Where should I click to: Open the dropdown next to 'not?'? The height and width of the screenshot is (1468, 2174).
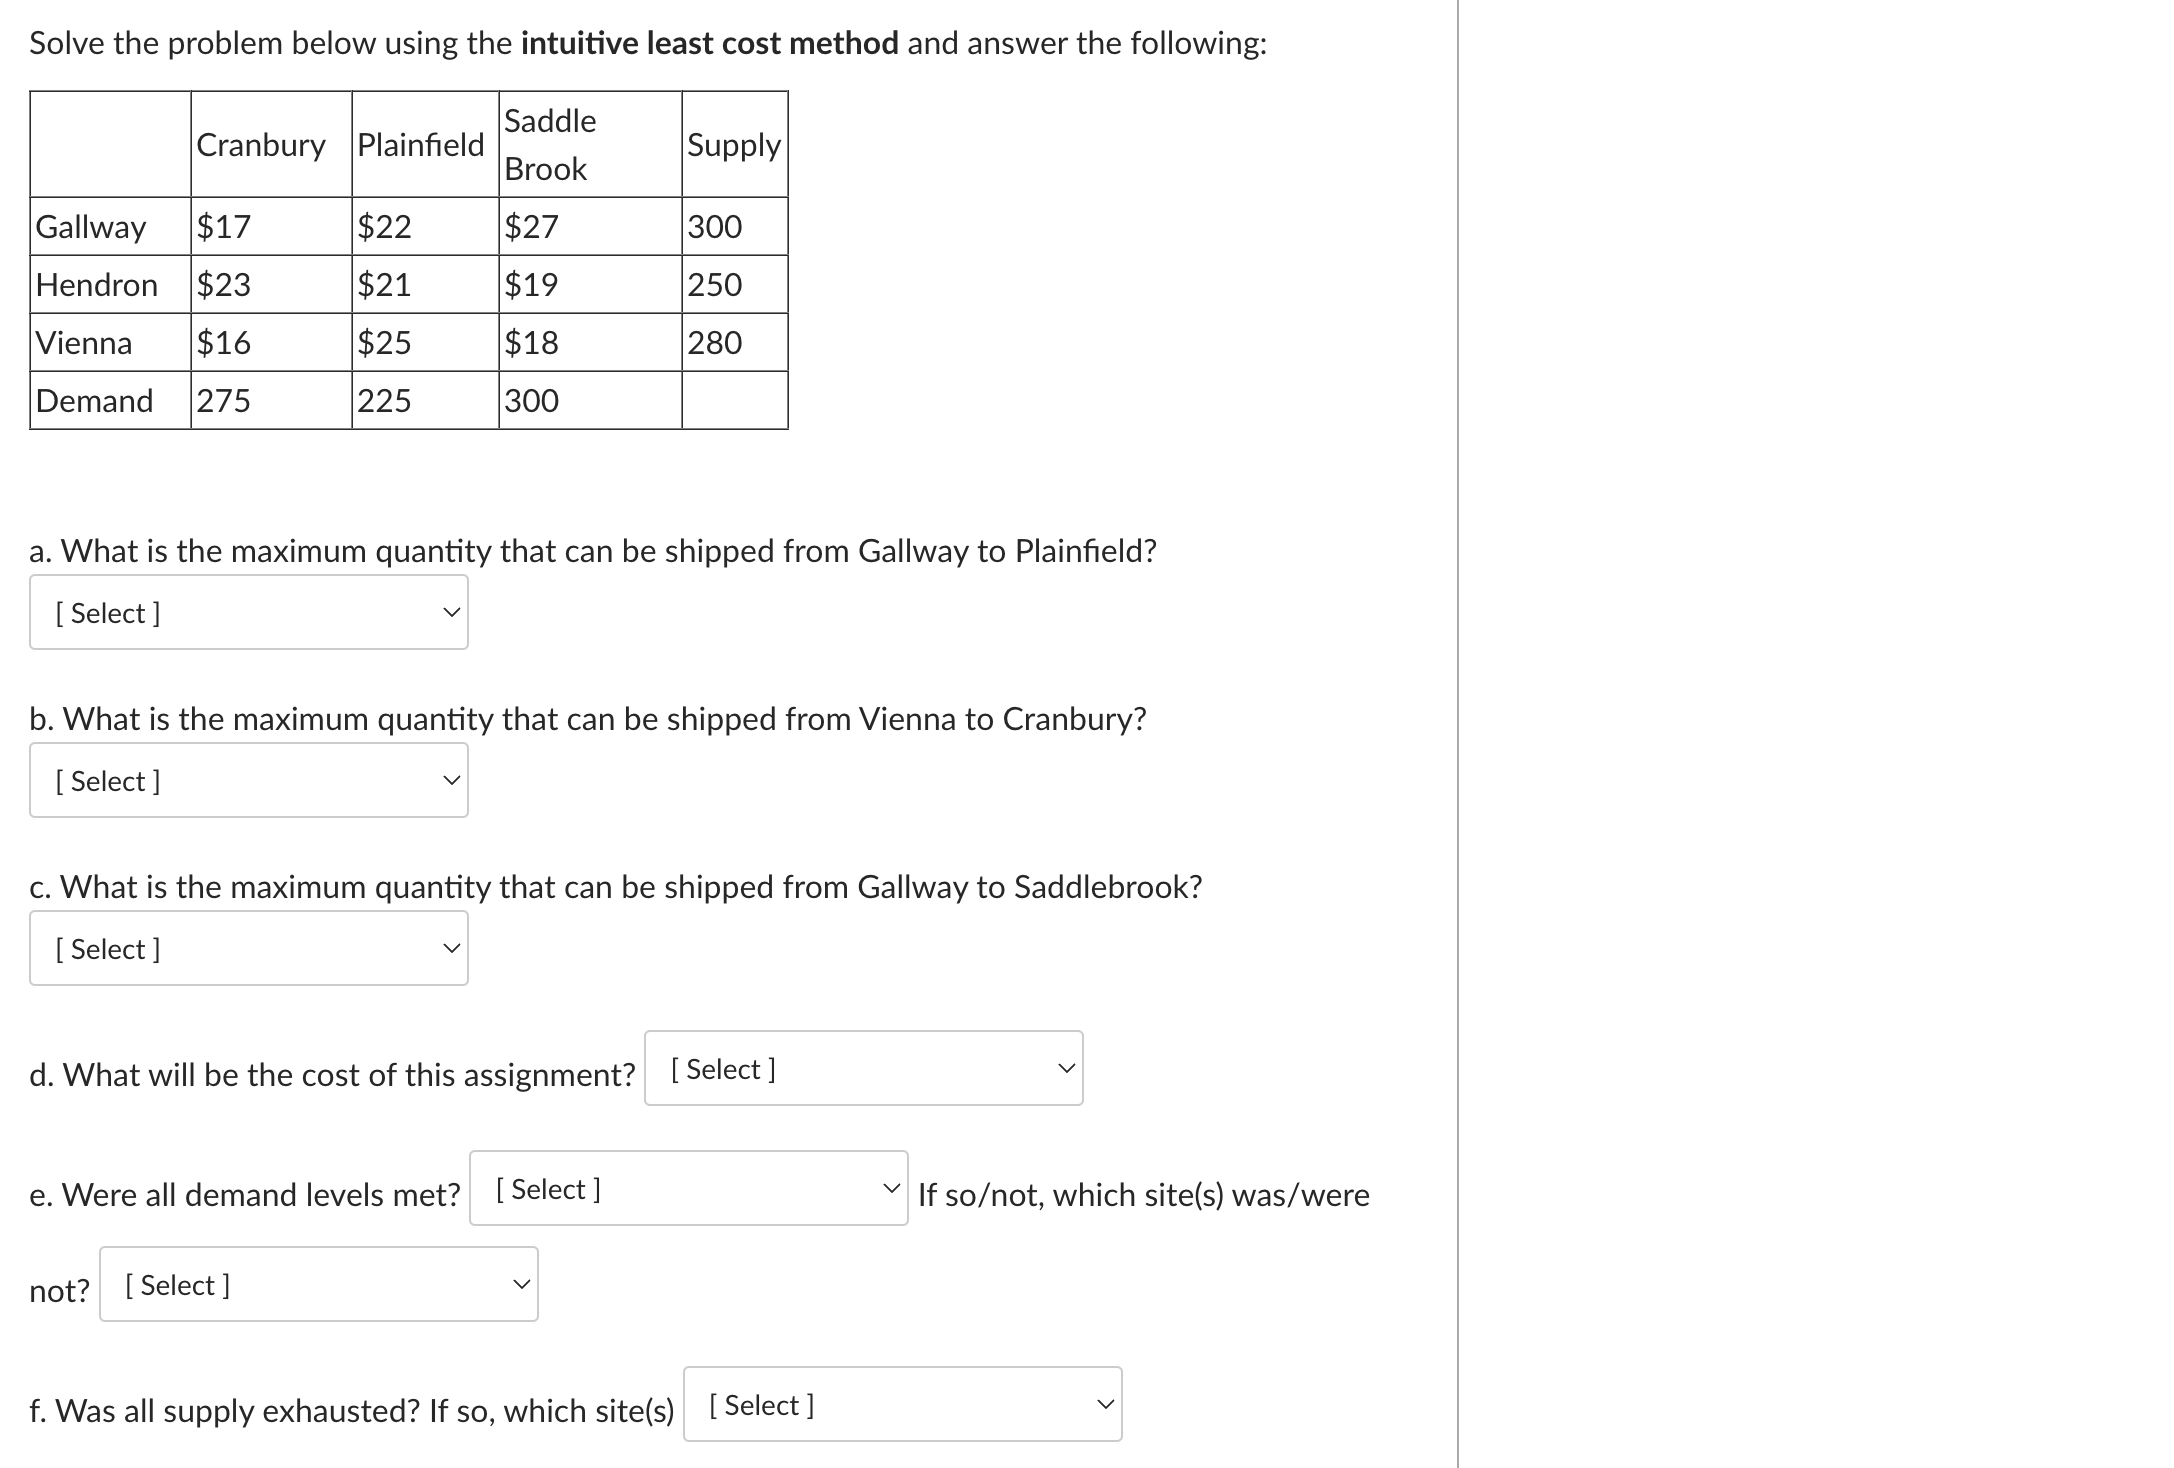coord(318,1284)
